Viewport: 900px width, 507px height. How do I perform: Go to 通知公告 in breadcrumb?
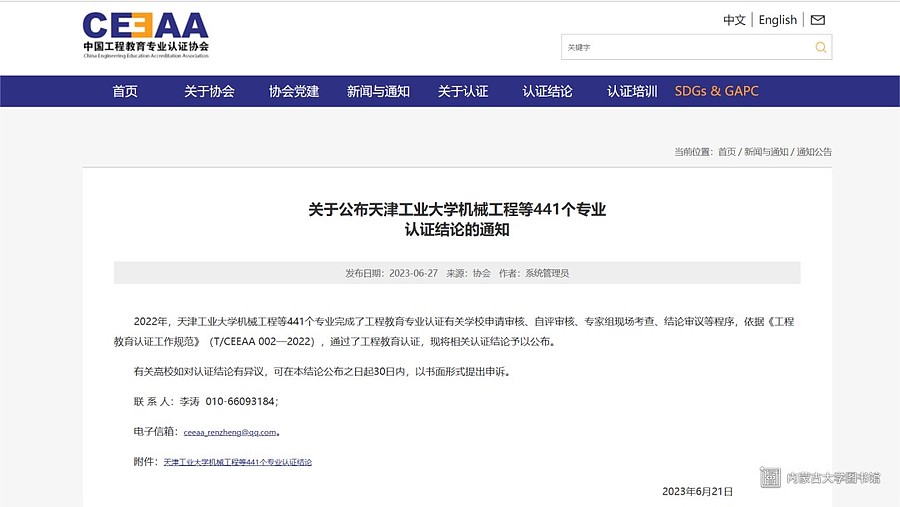814,152
